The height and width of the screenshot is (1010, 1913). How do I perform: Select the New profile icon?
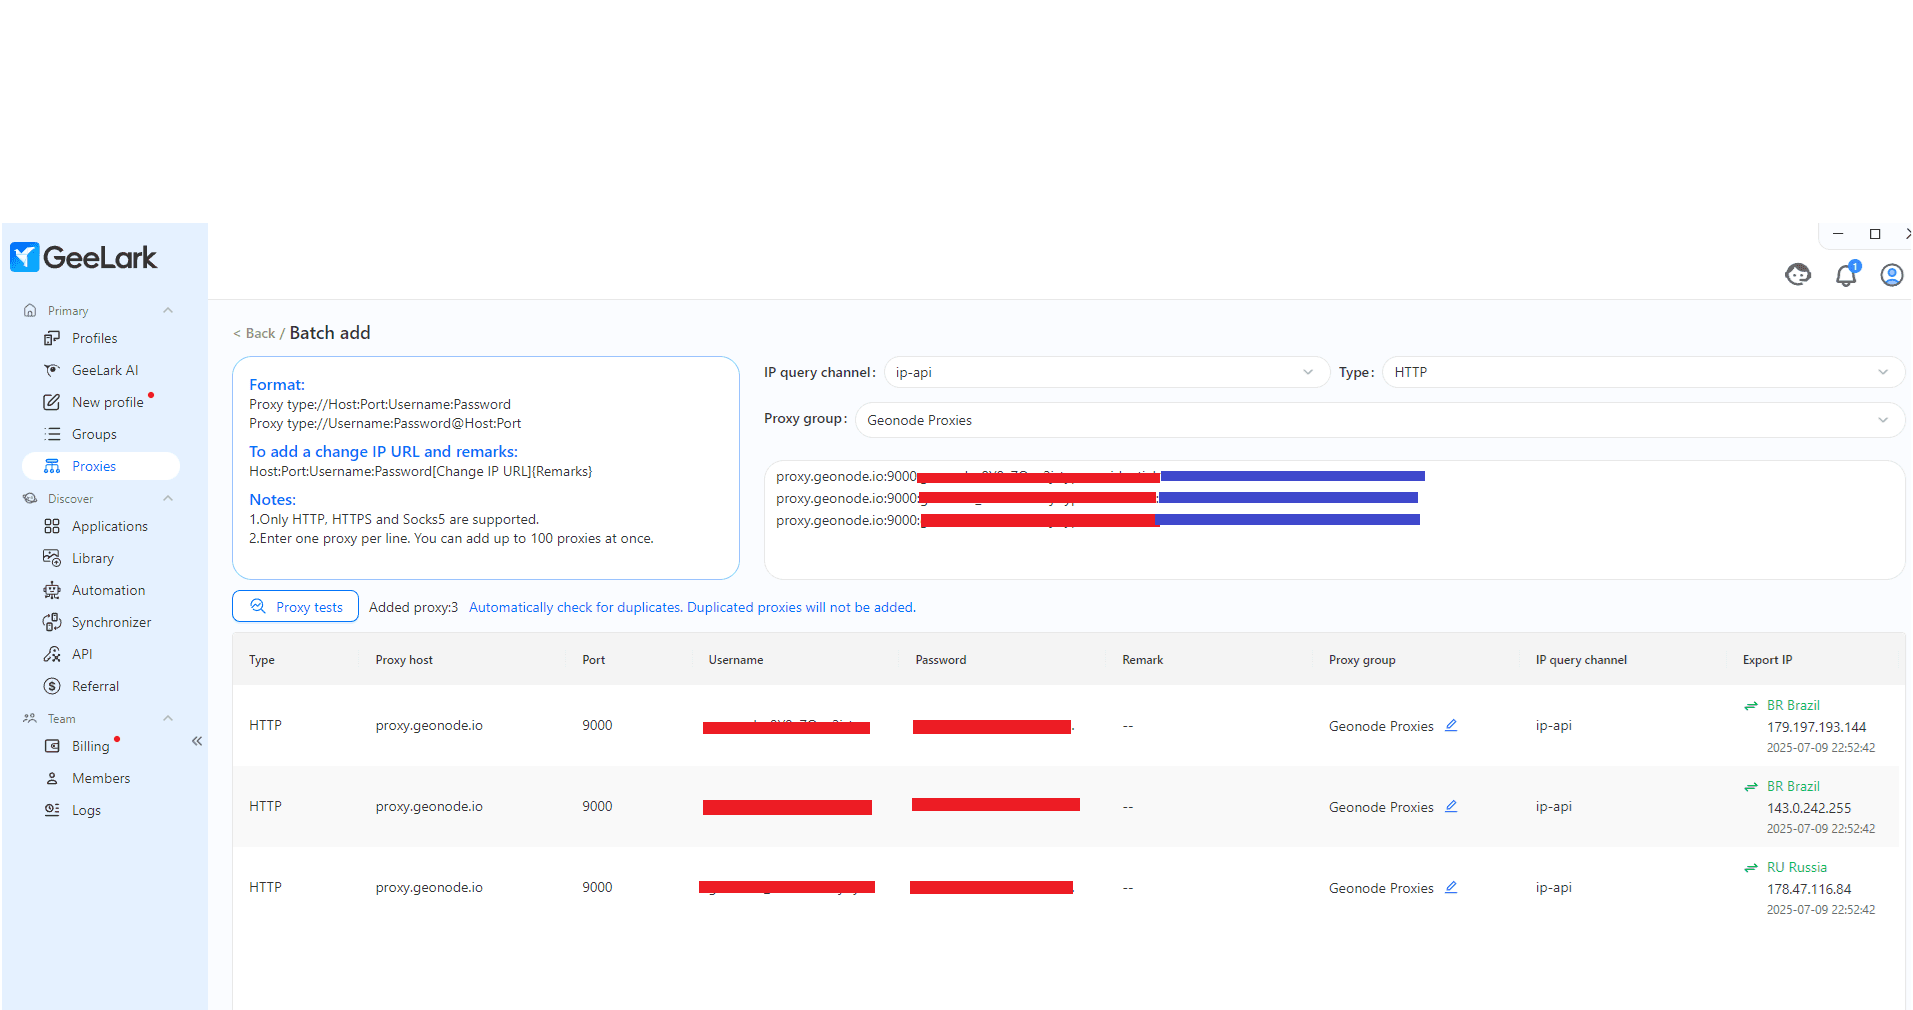52,402
